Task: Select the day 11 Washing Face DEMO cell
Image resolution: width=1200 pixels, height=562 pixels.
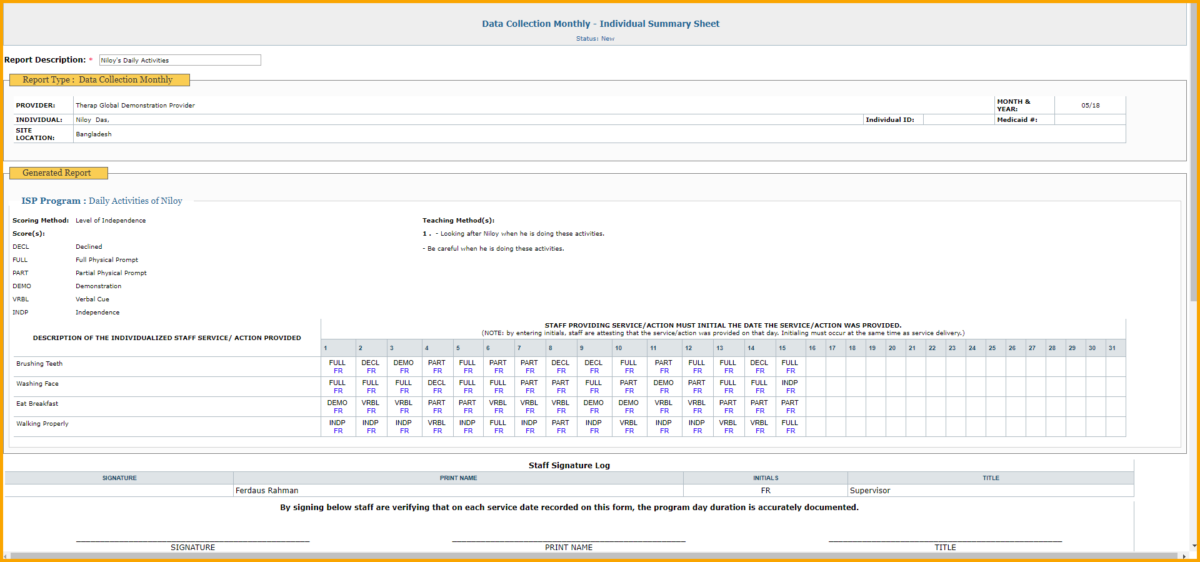Action: point(663,386)
